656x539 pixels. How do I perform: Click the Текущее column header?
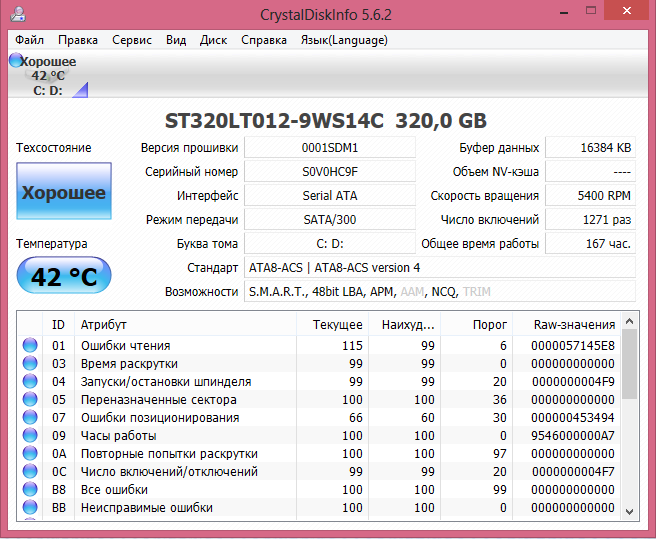click(x=333, y=324)
